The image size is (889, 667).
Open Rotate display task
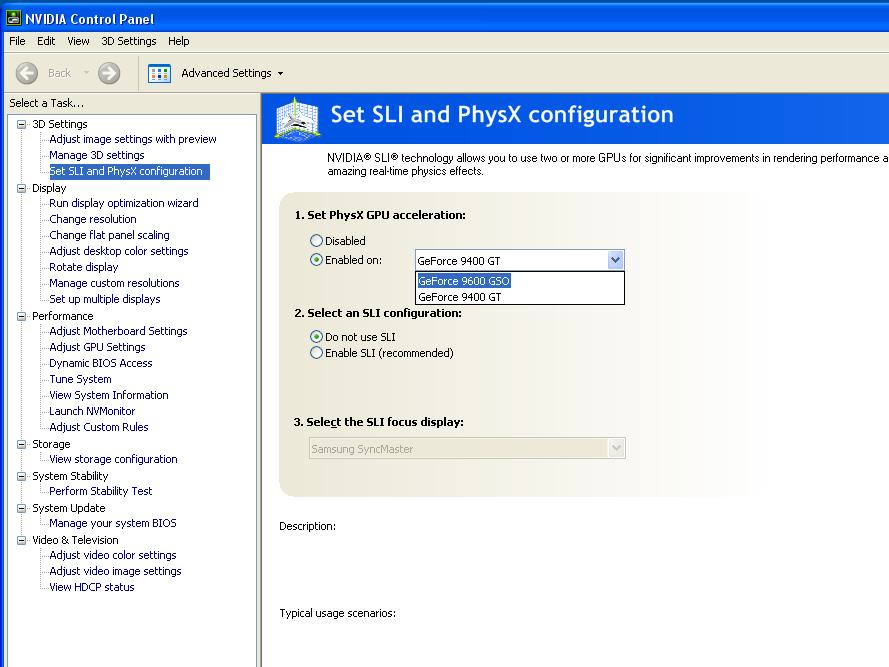click(x=83, y=267)
